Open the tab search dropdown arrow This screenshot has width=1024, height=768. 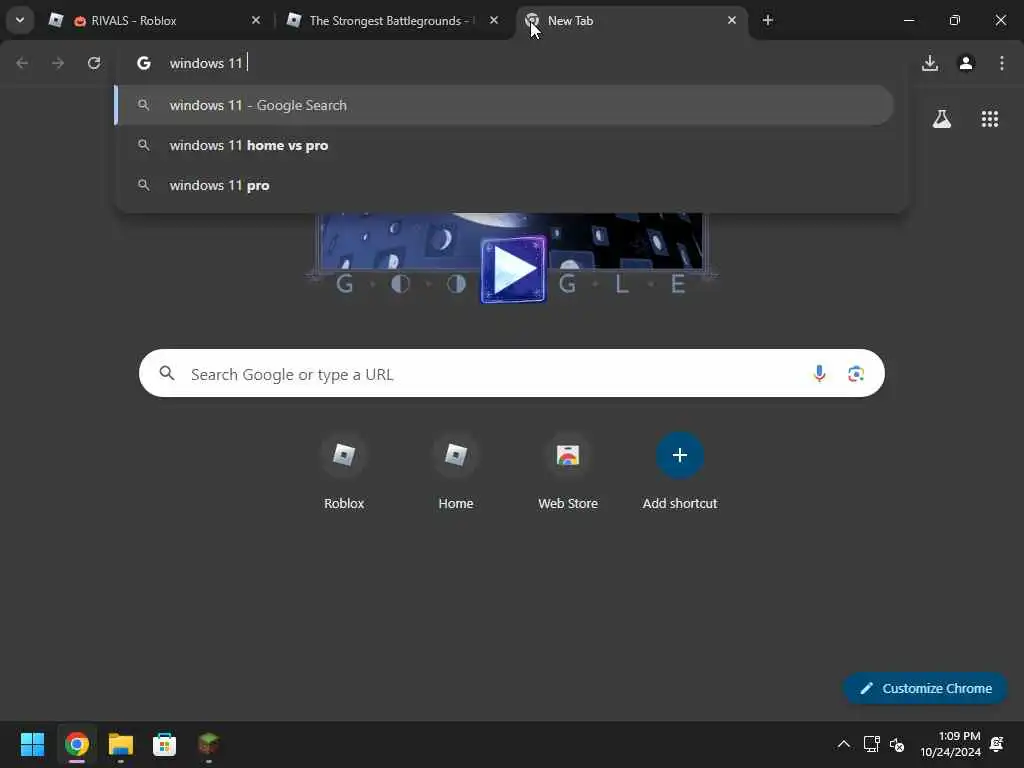tap(20, 20)
